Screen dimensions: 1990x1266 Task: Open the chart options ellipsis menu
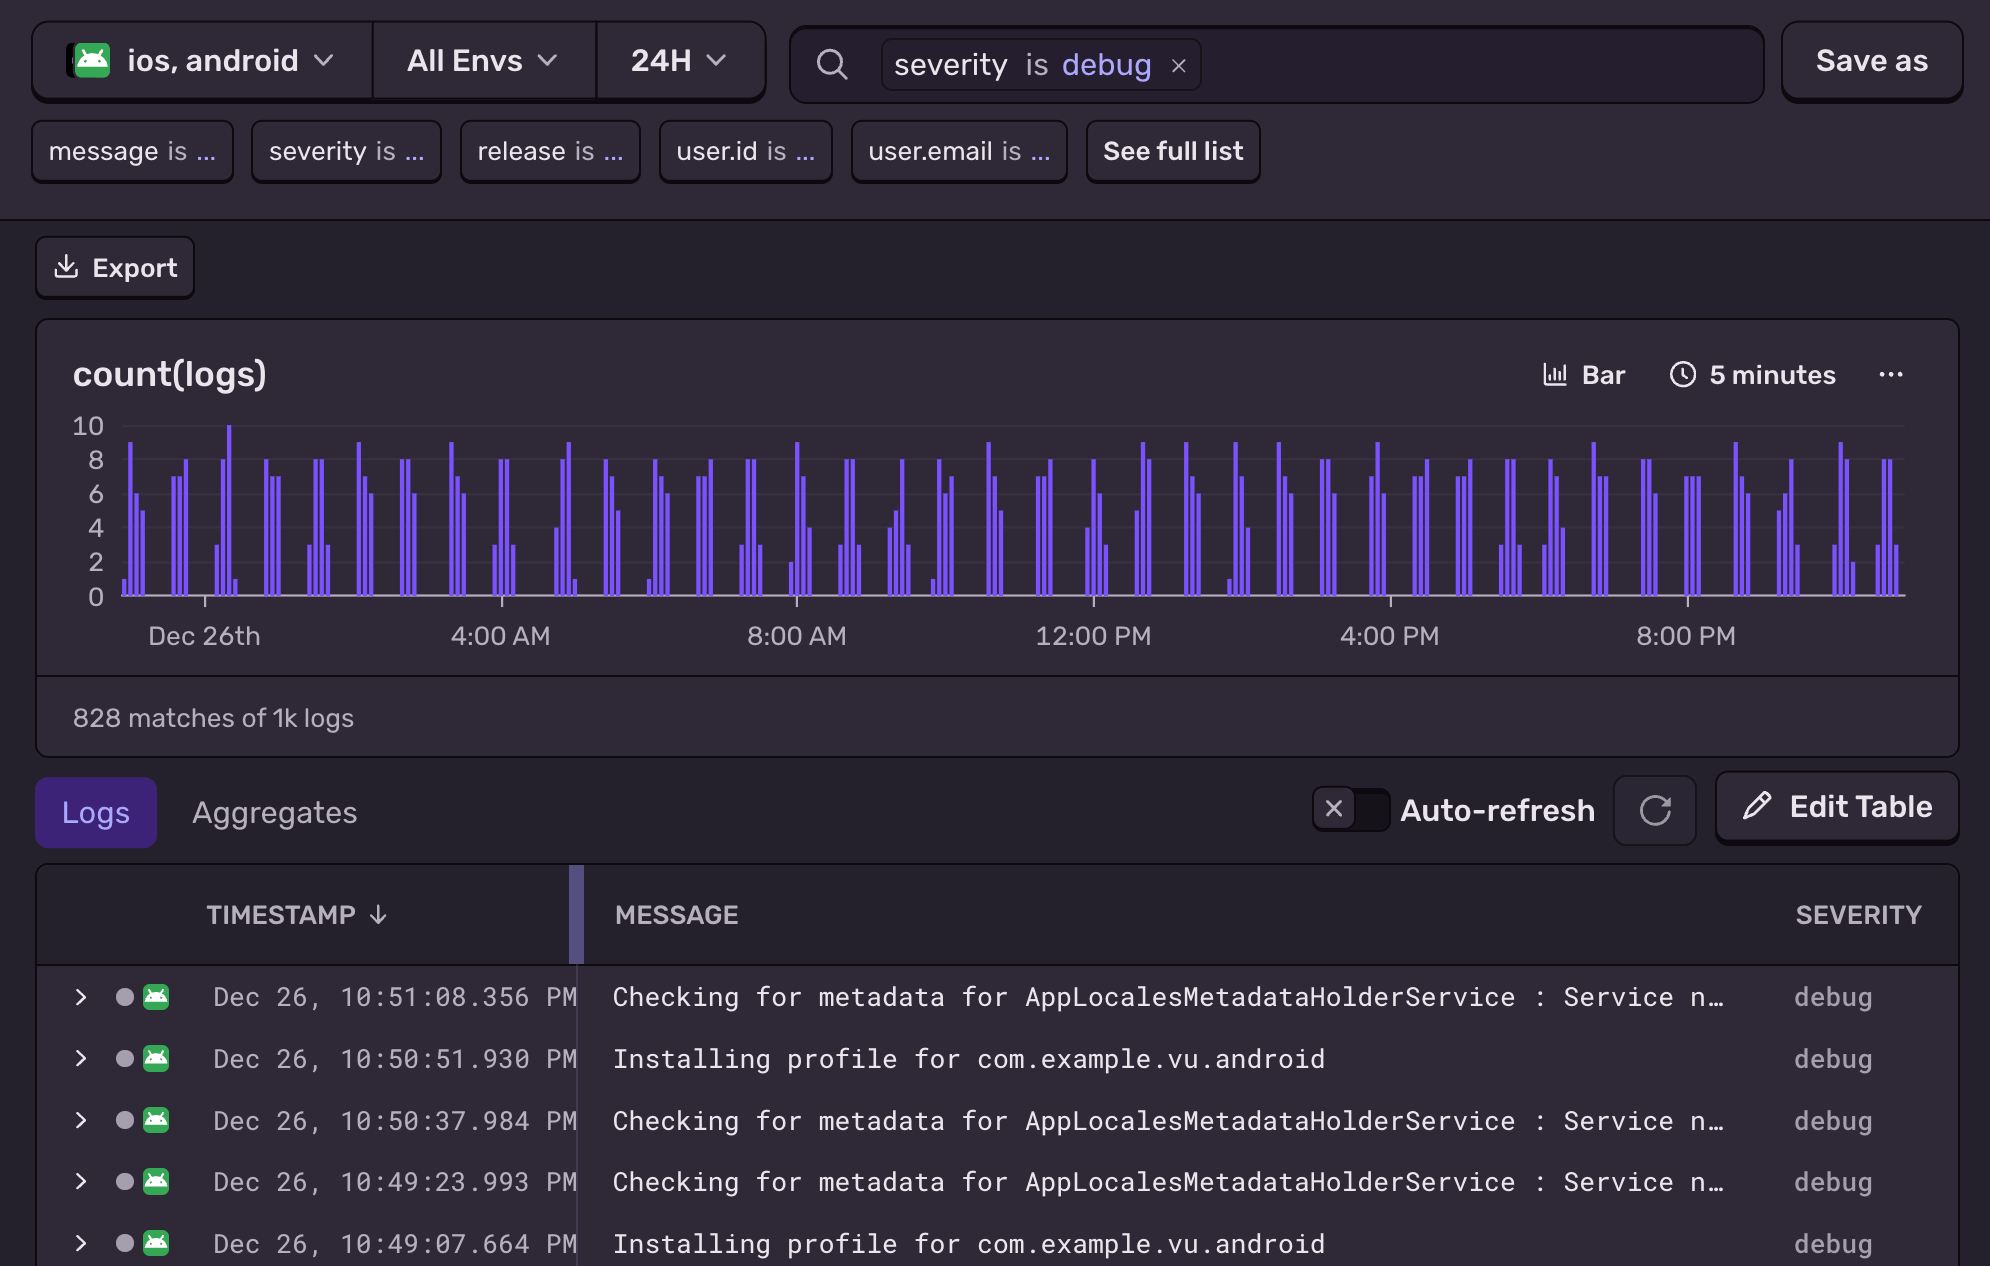[1891, 375]
